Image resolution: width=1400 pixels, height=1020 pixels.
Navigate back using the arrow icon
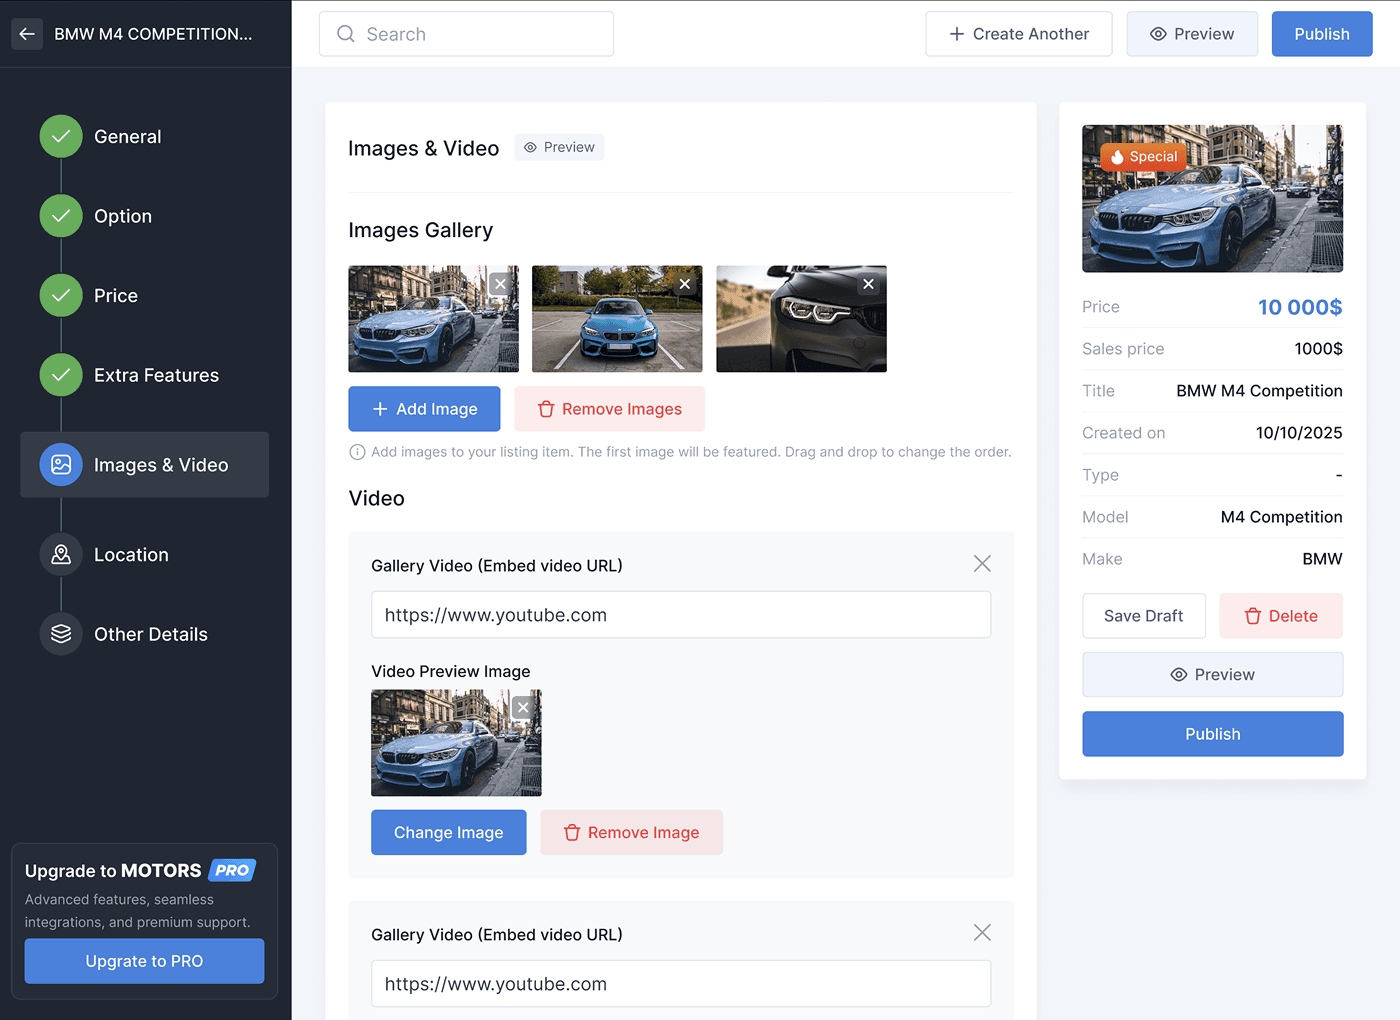click(26, 33)
